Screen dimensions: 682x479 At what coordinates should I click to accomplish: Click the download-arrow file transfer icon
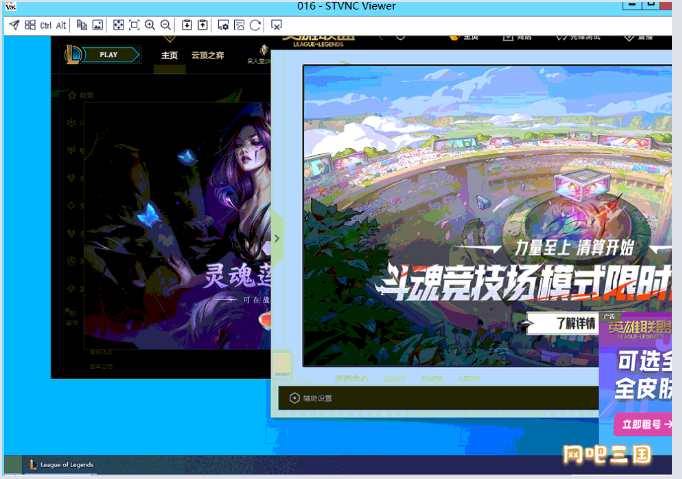[x=187, y=25]
